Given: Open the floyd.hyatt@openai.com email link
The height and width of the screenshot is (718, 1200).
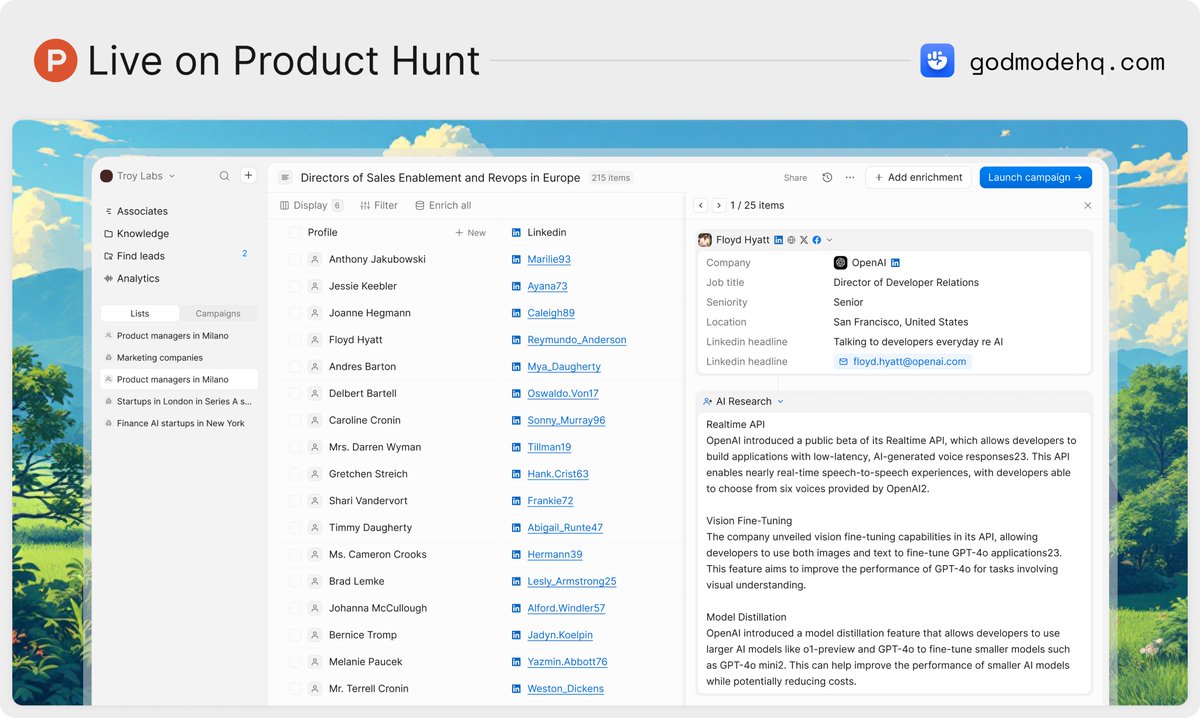Looking at the screenshot, I should coord(902,362).
